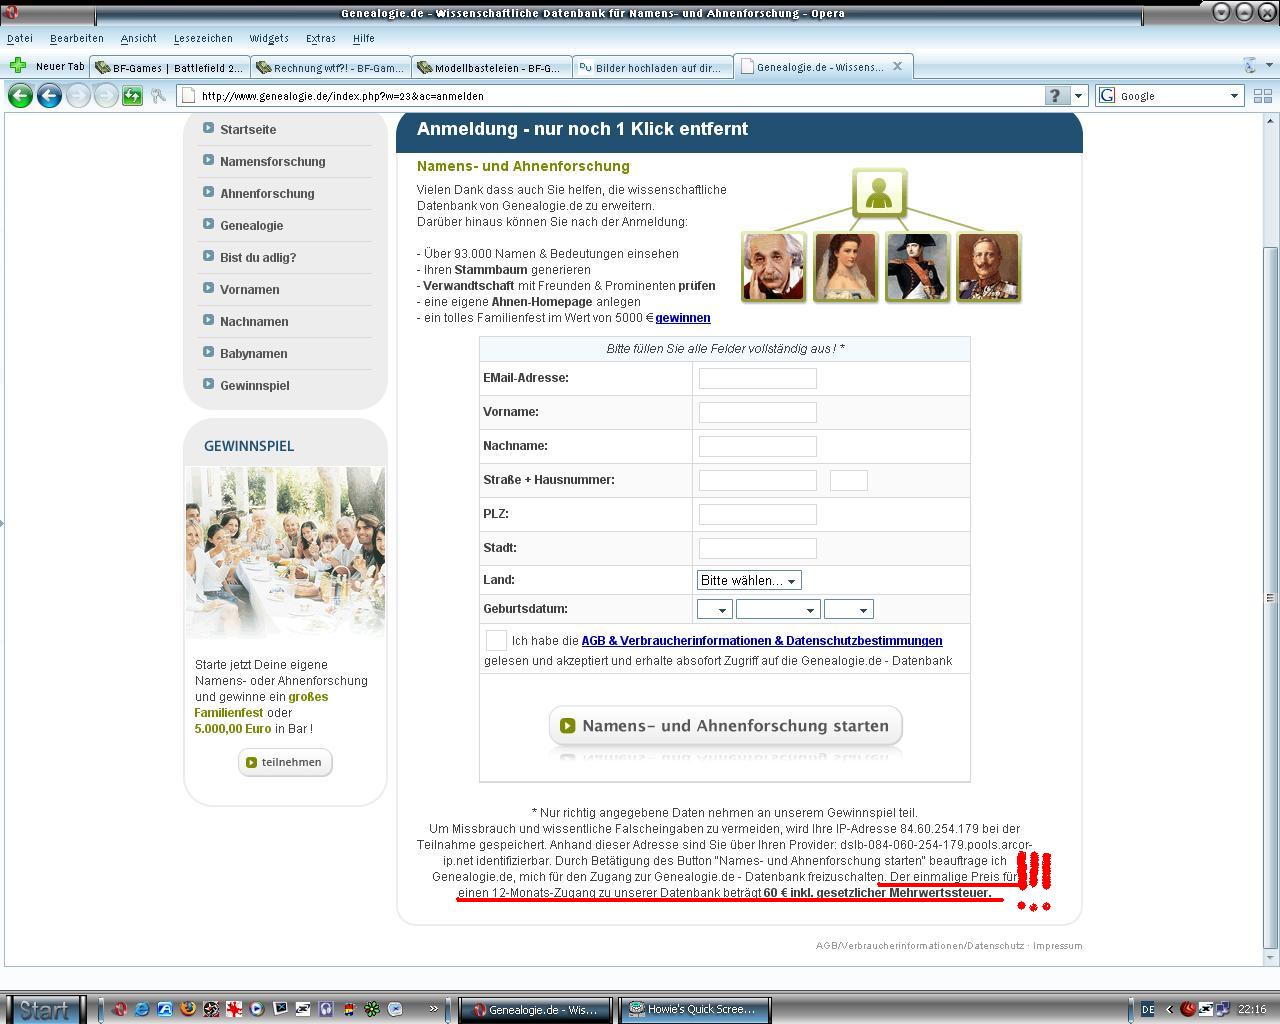Focus the Nachname input field
The width and height of the screenshot is (1280, 1024).
coord(758,446)
